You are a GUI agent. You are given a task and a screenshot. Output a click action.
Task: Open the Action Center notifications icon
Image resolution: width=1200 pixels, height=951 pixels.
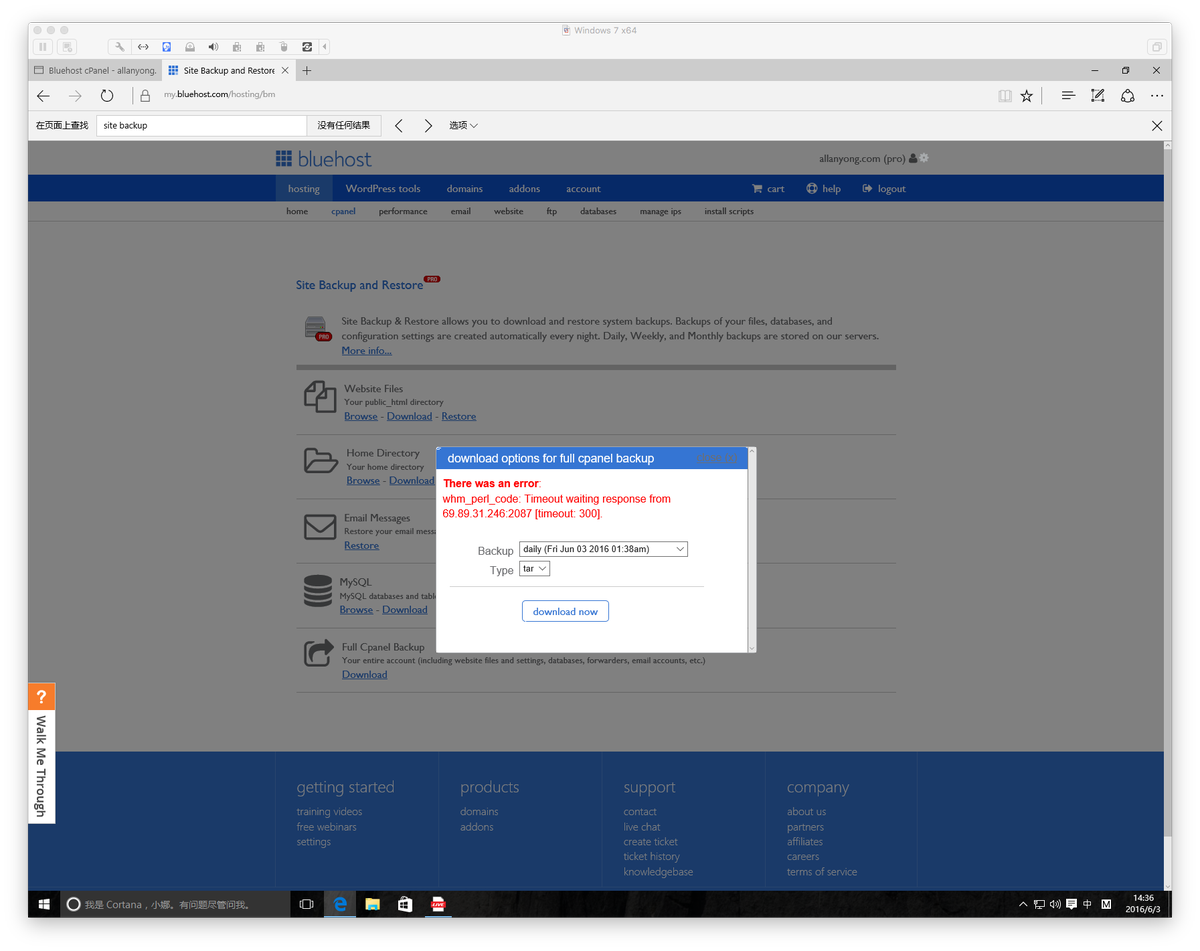tap(1072, 904)
